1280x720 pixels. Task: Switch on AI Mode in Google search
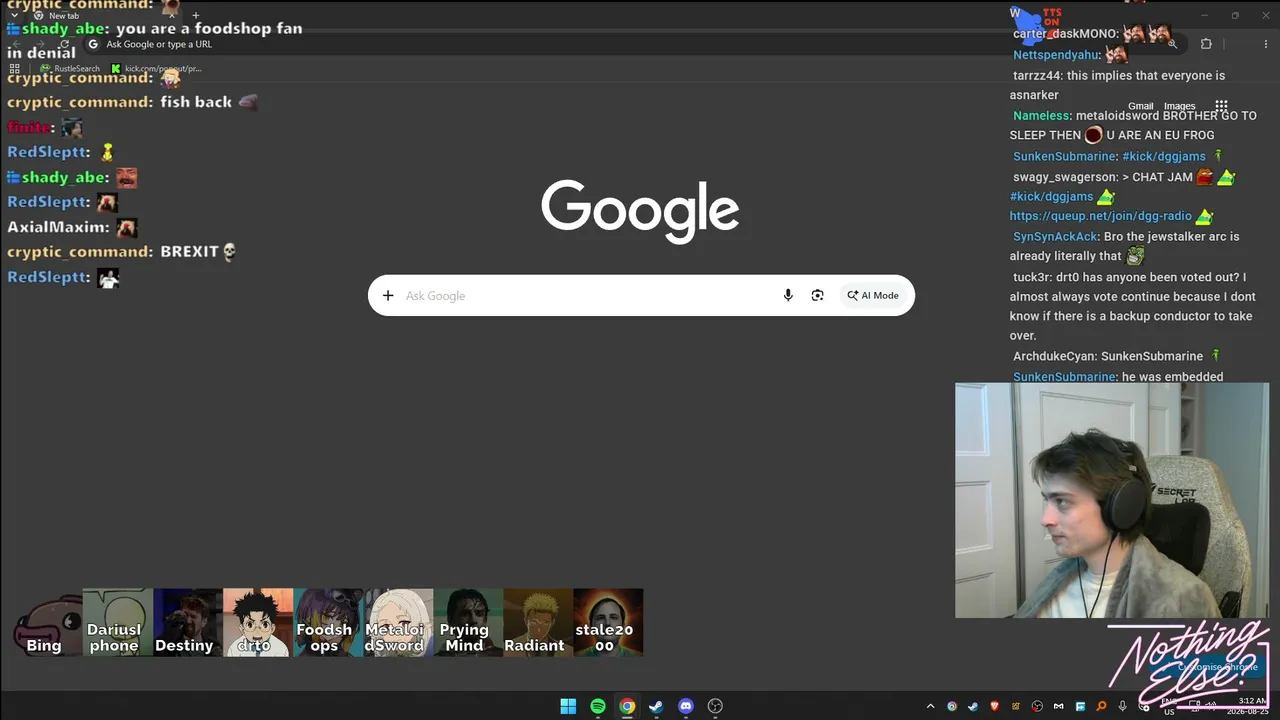click(873, 295)
